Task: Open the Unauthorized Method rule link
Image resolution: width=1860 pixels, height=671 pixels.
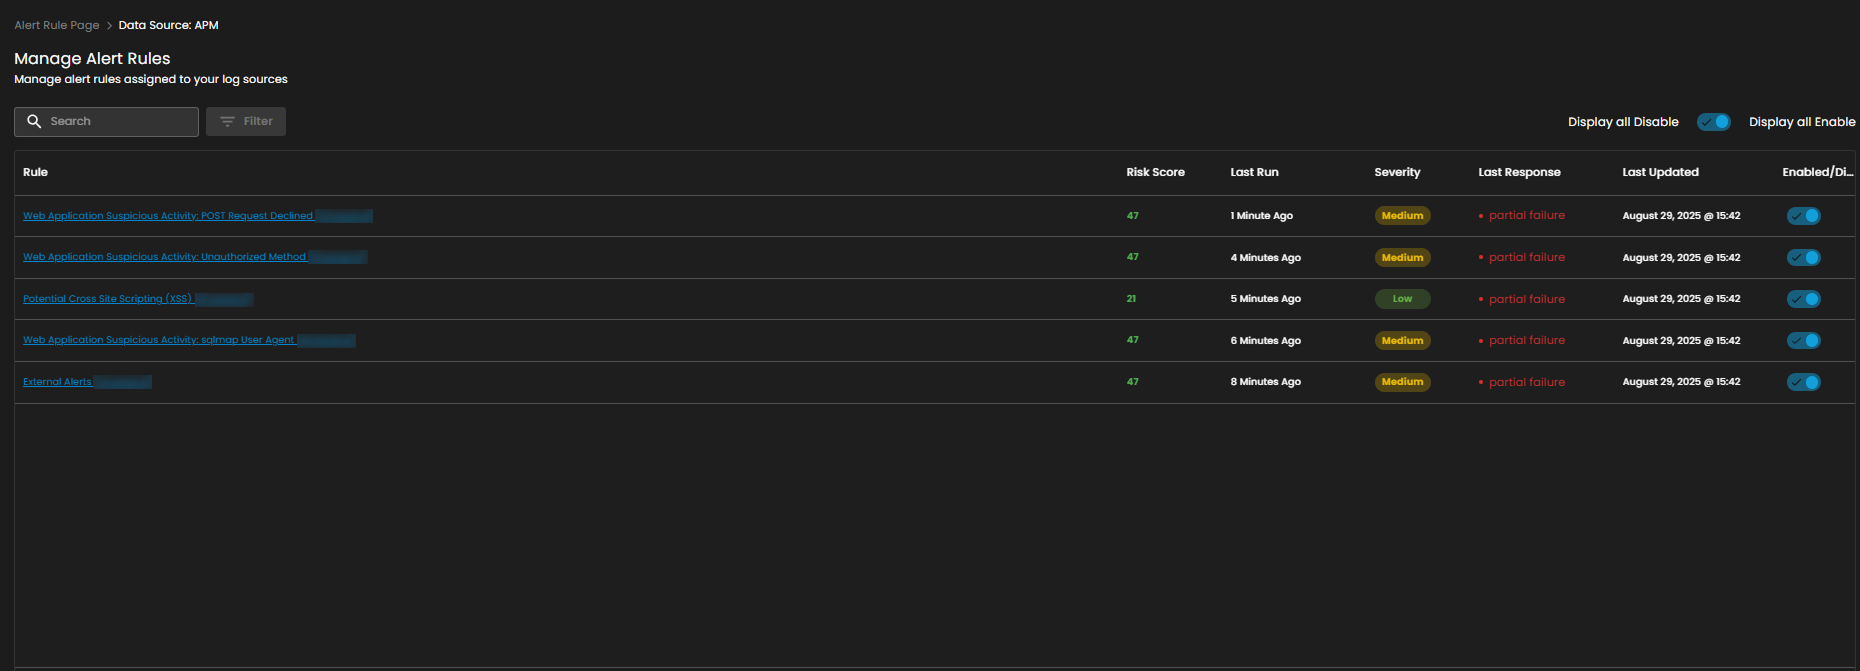Action: click(x=164, y=257)
